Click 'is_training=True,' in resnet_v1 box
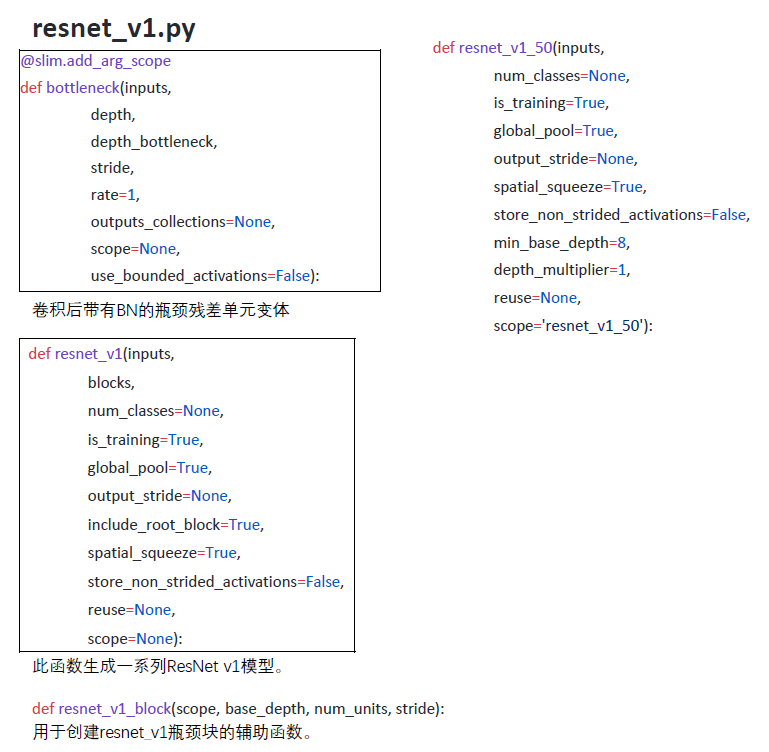Screen dimensions: 769x752 pos(146,440)
